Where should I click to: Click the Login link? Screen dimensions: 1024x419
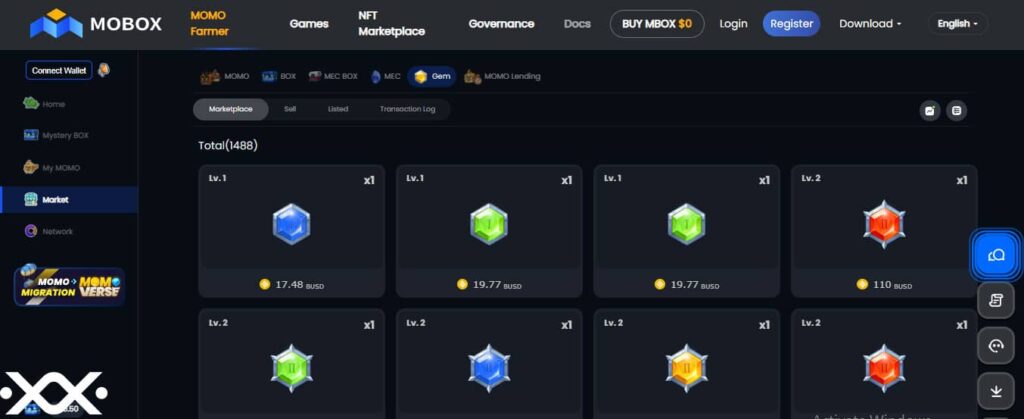733,24
